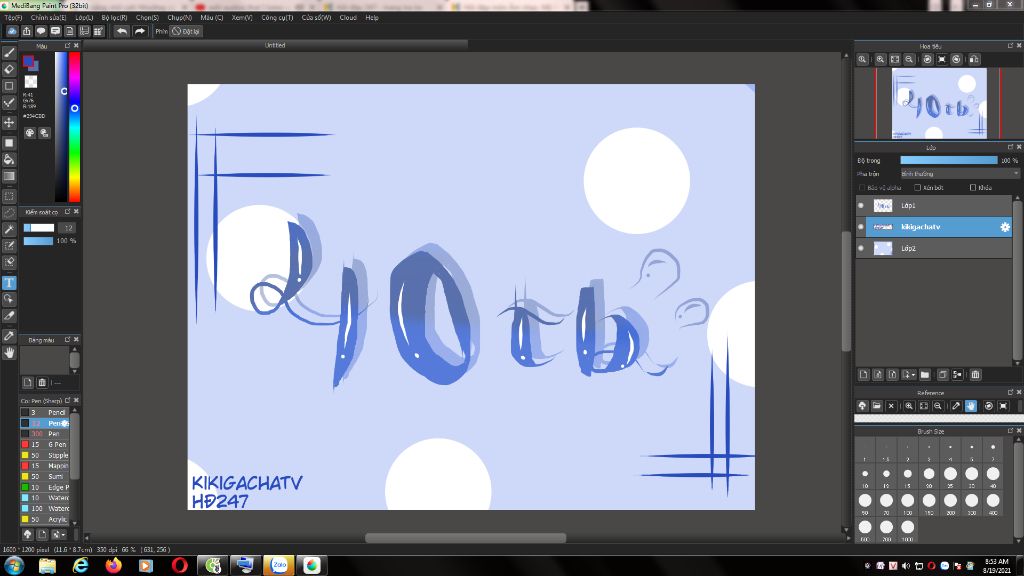1024x576 pixels.
Task: Select the transparent color swatch
Action: (31, 82)
